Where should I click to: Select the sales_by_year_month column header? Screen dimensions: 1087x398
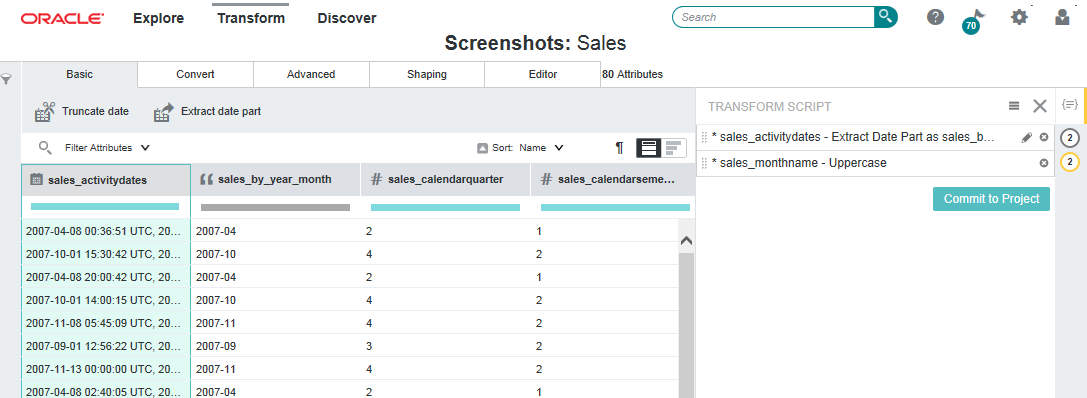pos(275,180)
